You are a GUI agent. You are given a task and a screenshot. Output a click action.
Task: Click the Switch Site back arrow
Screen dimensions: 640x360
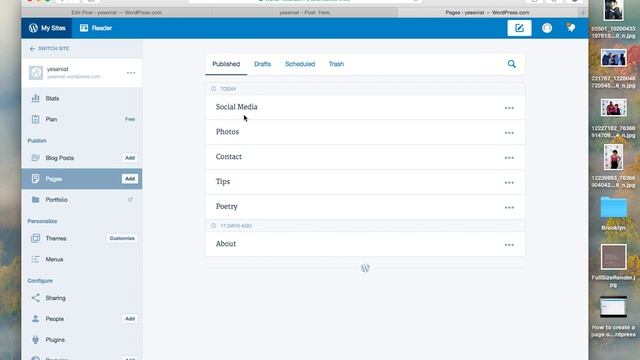(x=32, y=49)
